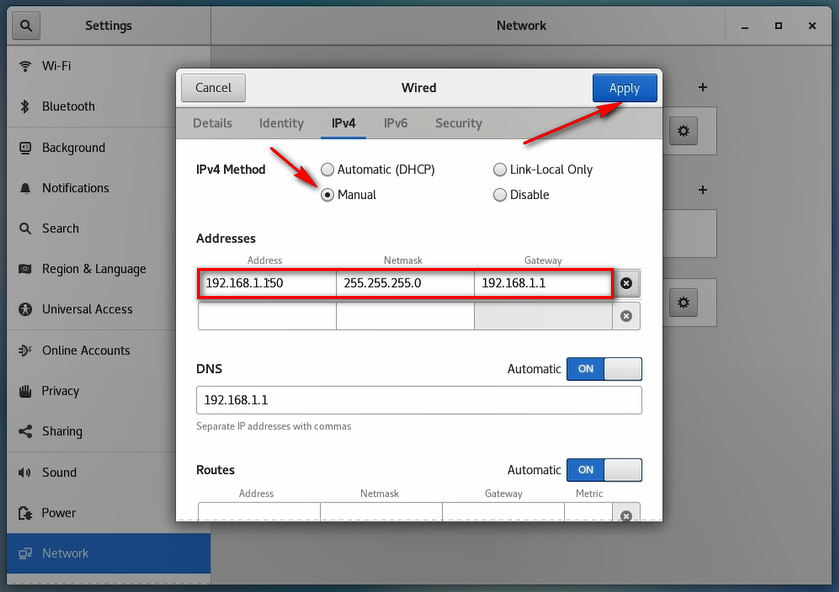839x592 pixels.
Task: Click the DNS servers input field
Action: tap(419, 400)
